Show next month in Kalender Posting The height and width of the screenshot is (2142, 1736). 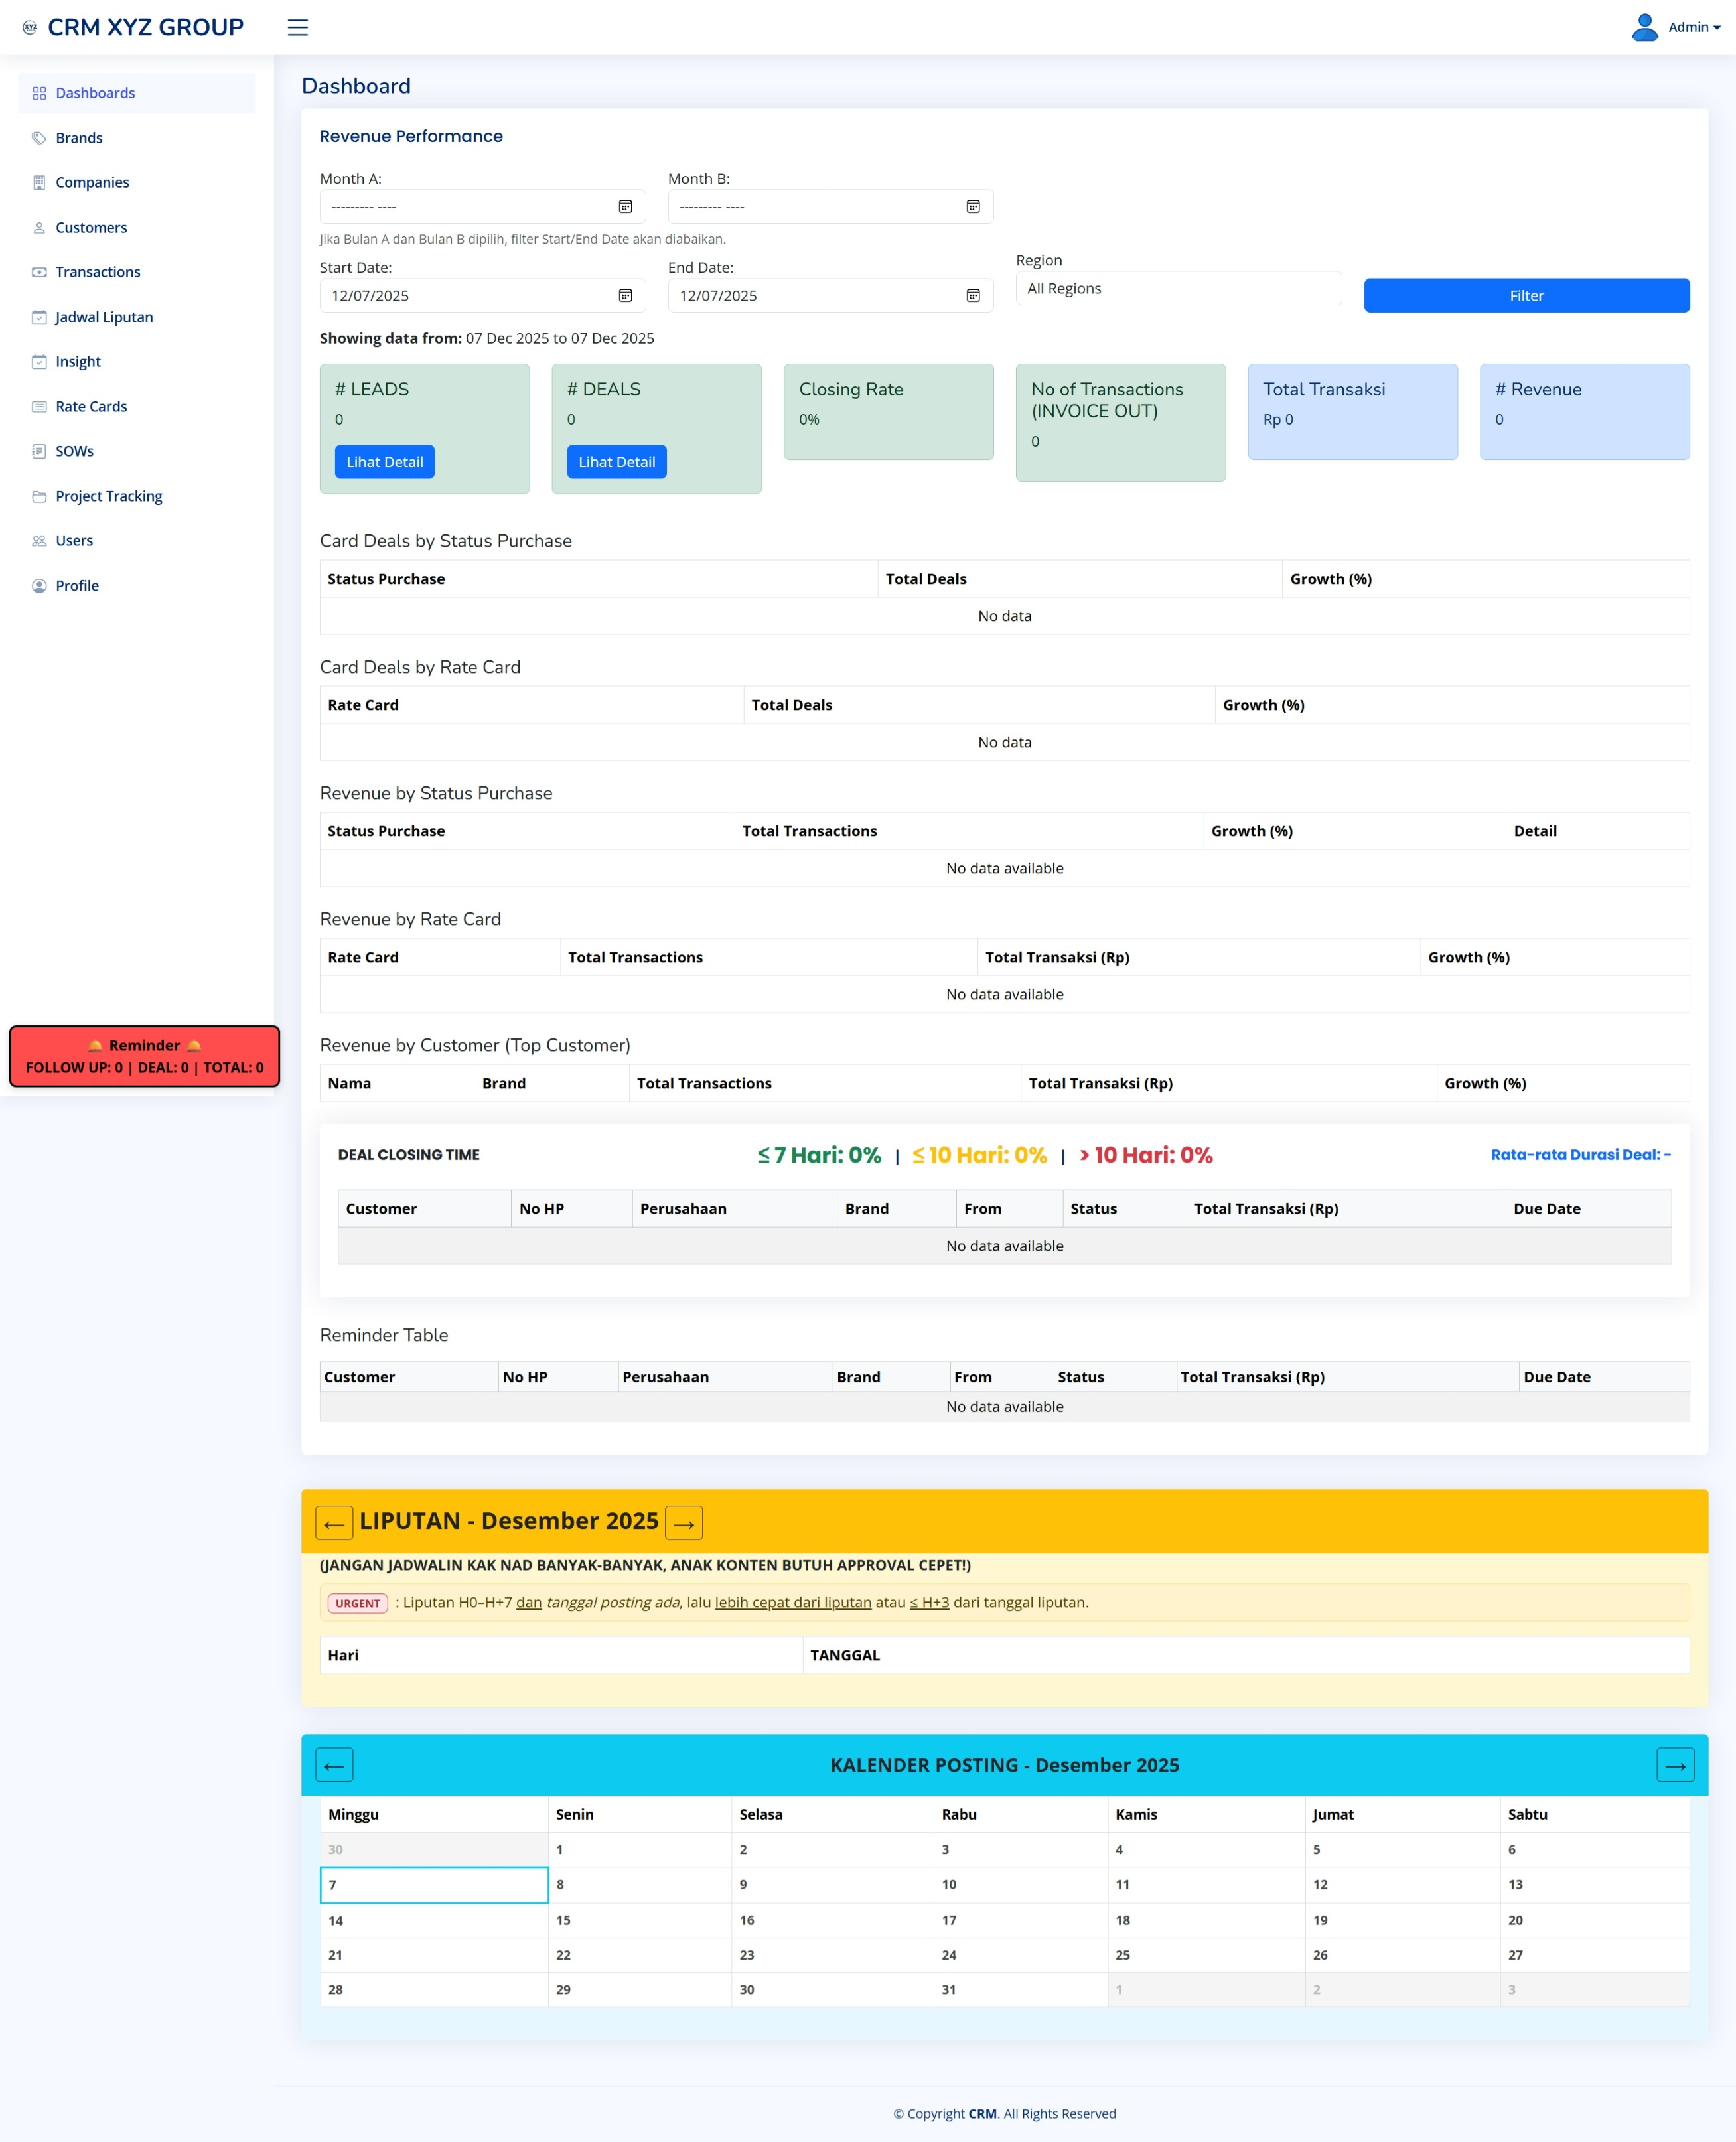click(1675, 1765)
